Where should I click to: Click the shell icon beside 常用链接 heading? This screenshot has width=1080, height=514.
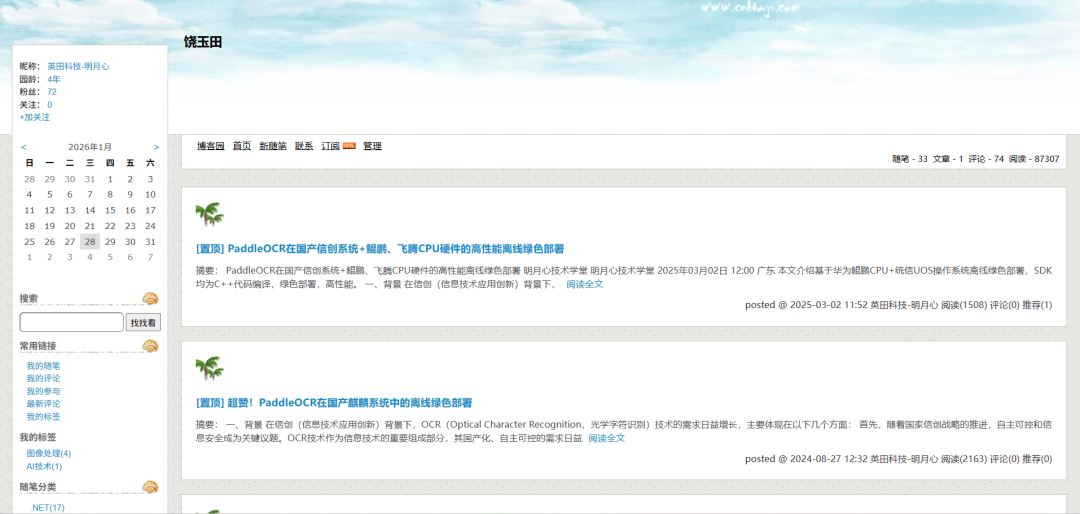coord(150,346)
